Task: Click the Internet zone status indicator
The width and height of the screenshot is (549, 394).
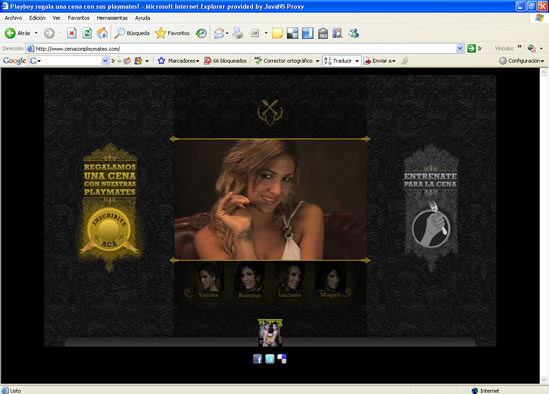Action: (486, 390)
